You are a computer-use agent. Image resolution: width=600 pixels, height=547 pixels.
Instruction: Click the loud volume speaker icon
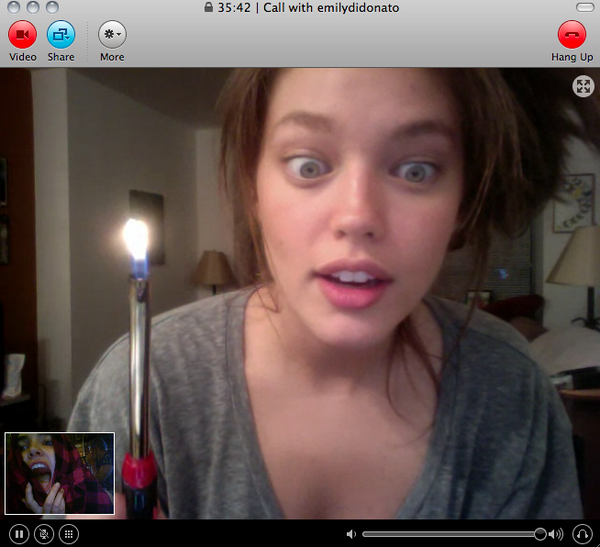tap(556, 534)
